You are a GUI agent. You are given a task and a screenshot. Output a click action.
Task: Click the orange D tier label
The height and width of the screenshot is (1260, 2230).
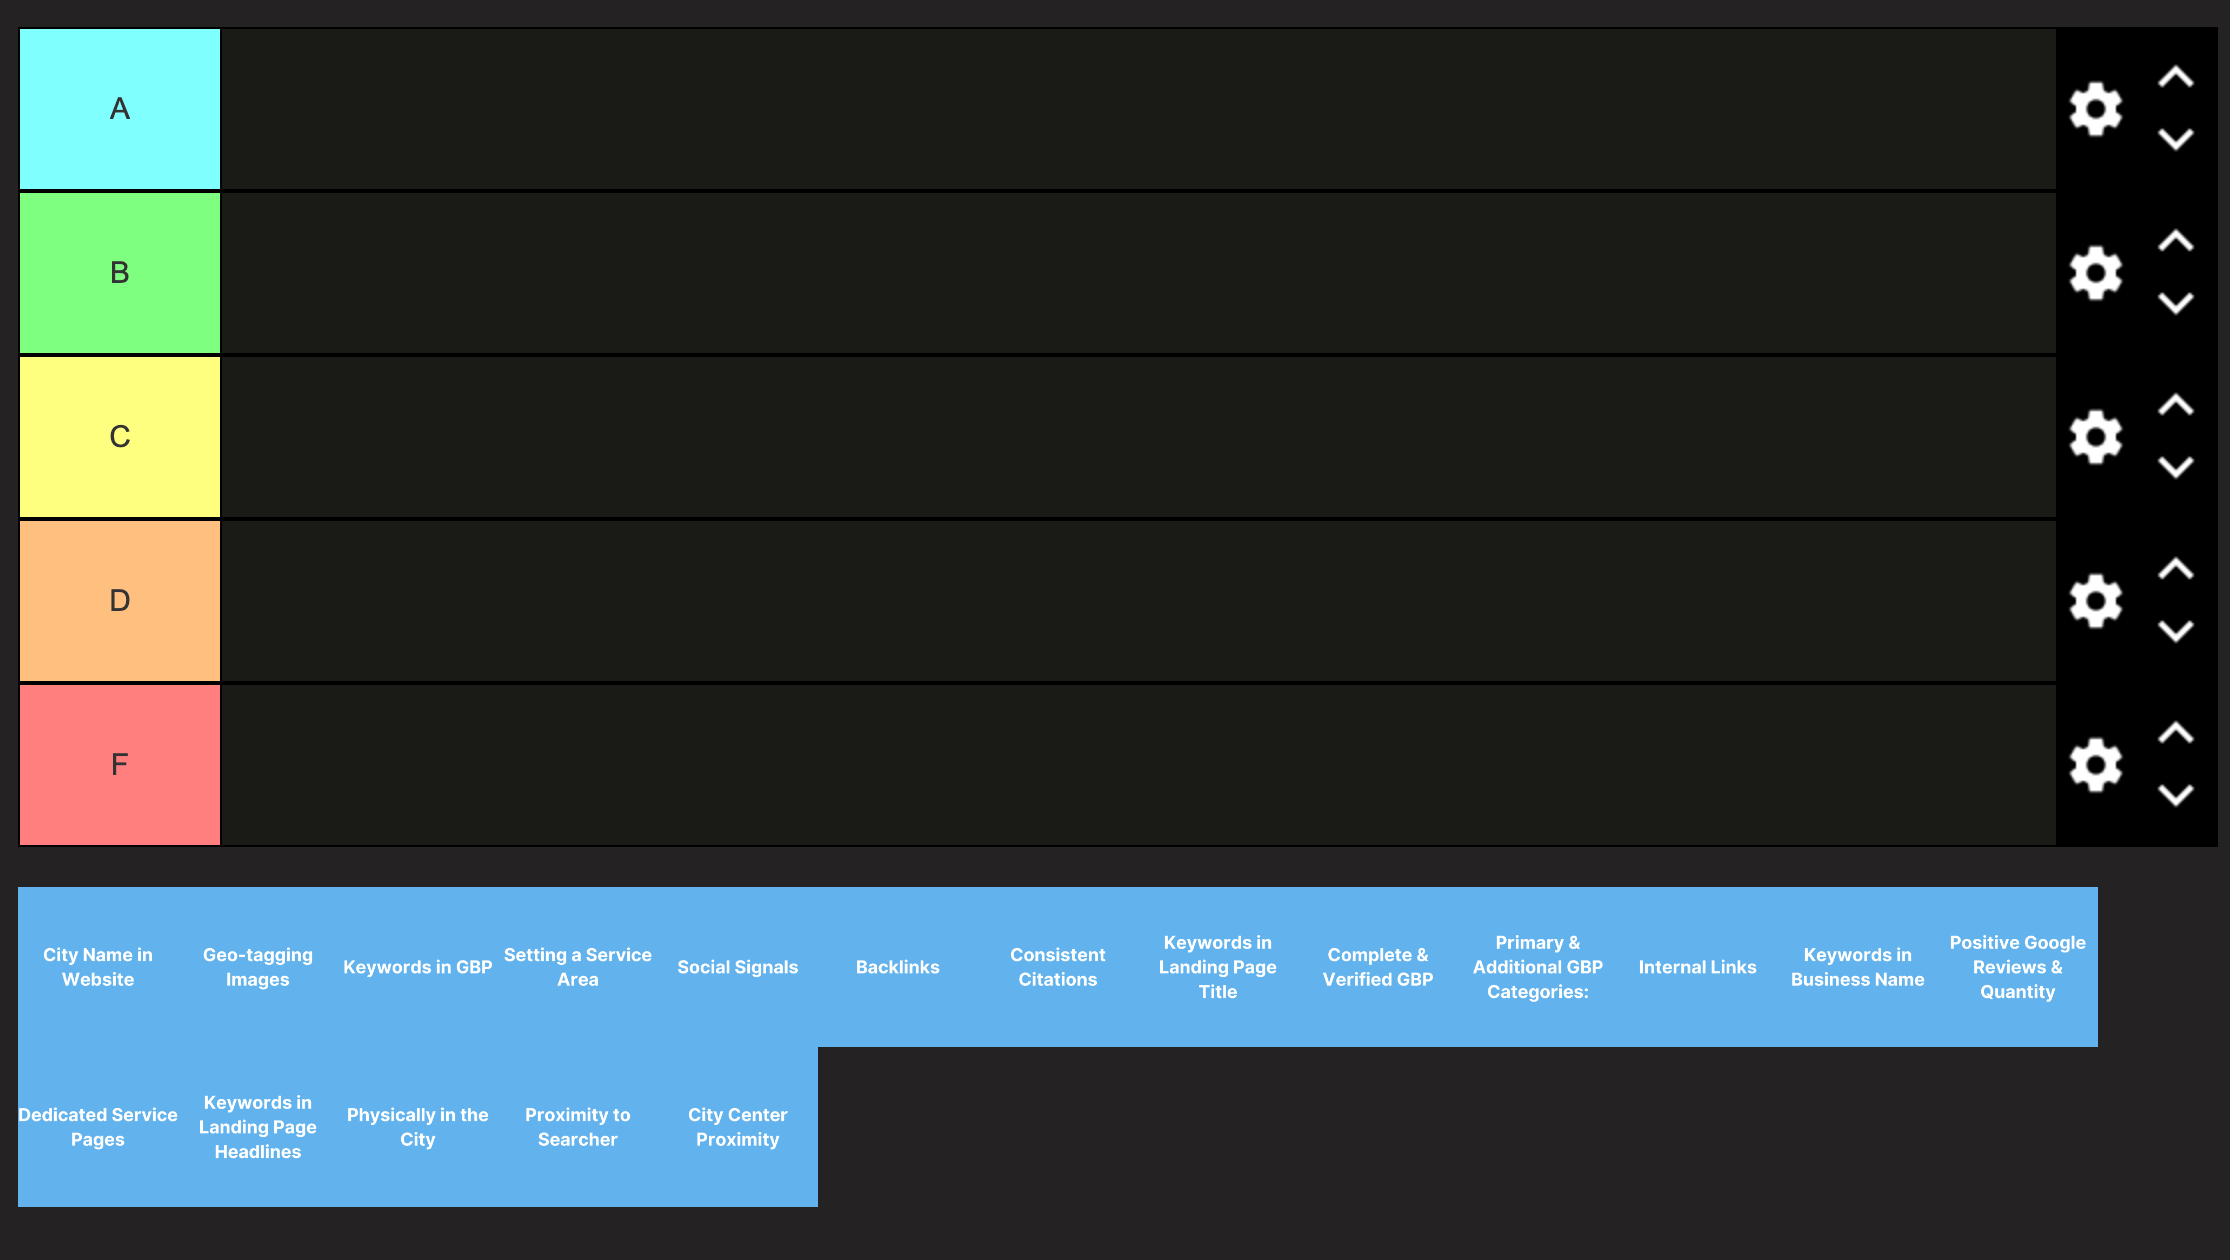point(120,601)
